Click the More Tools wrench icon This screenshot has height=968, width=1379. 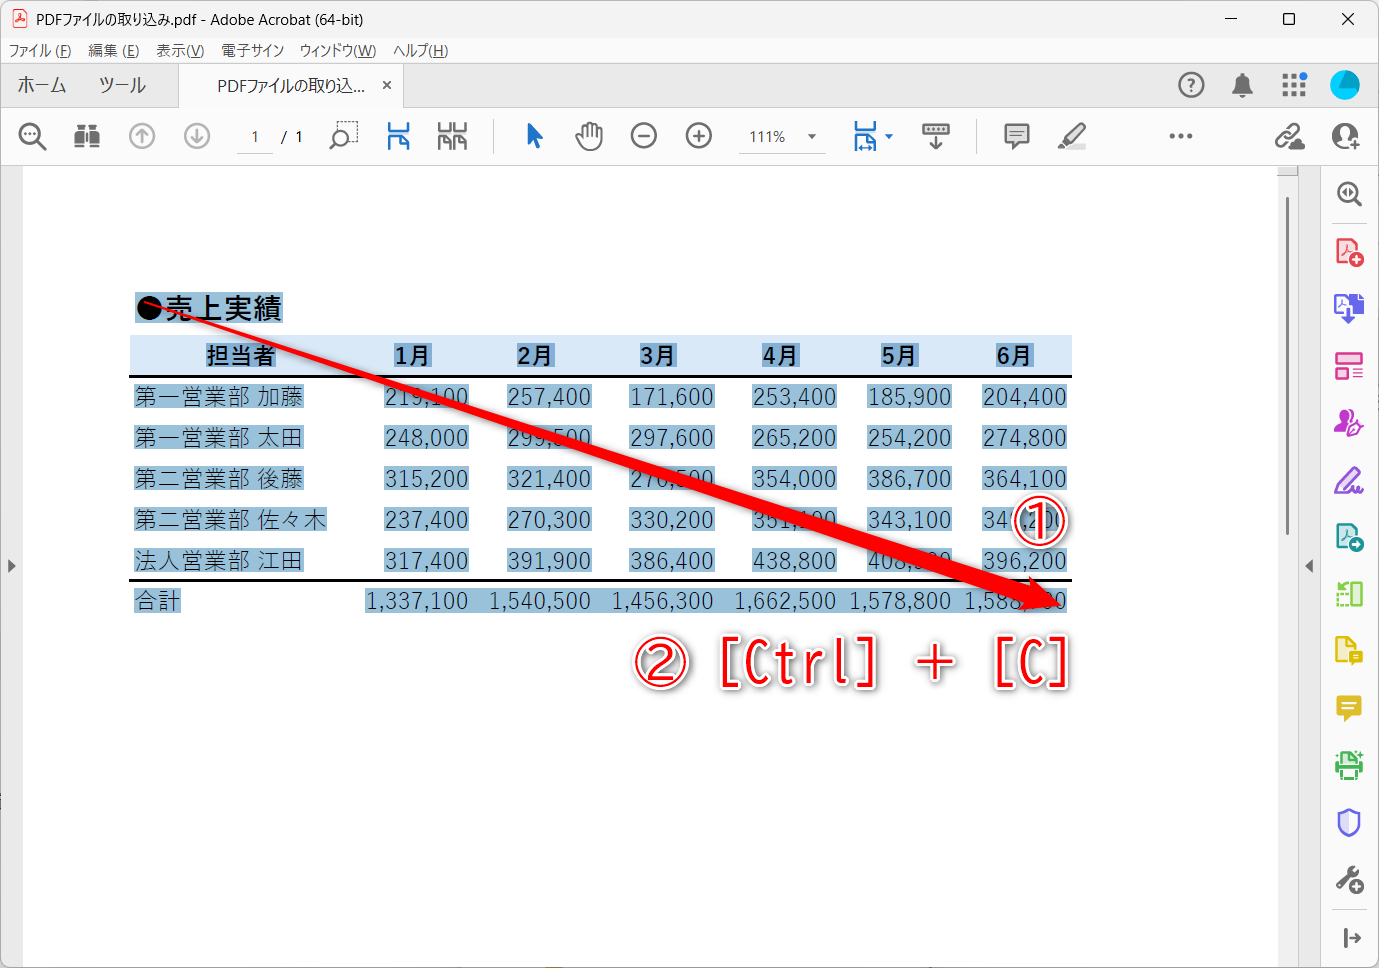pos(1349,880)
